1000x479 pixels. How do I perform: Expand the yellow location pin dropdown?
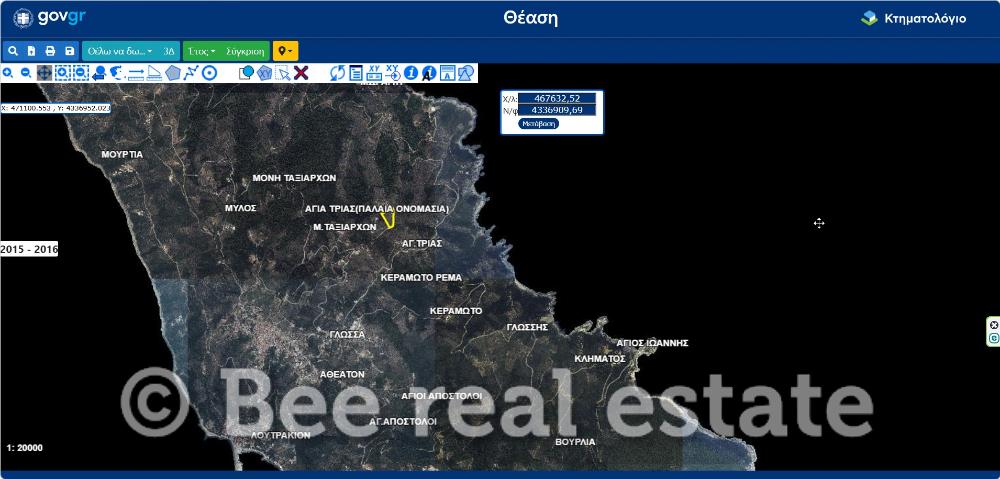pos(285,51)
